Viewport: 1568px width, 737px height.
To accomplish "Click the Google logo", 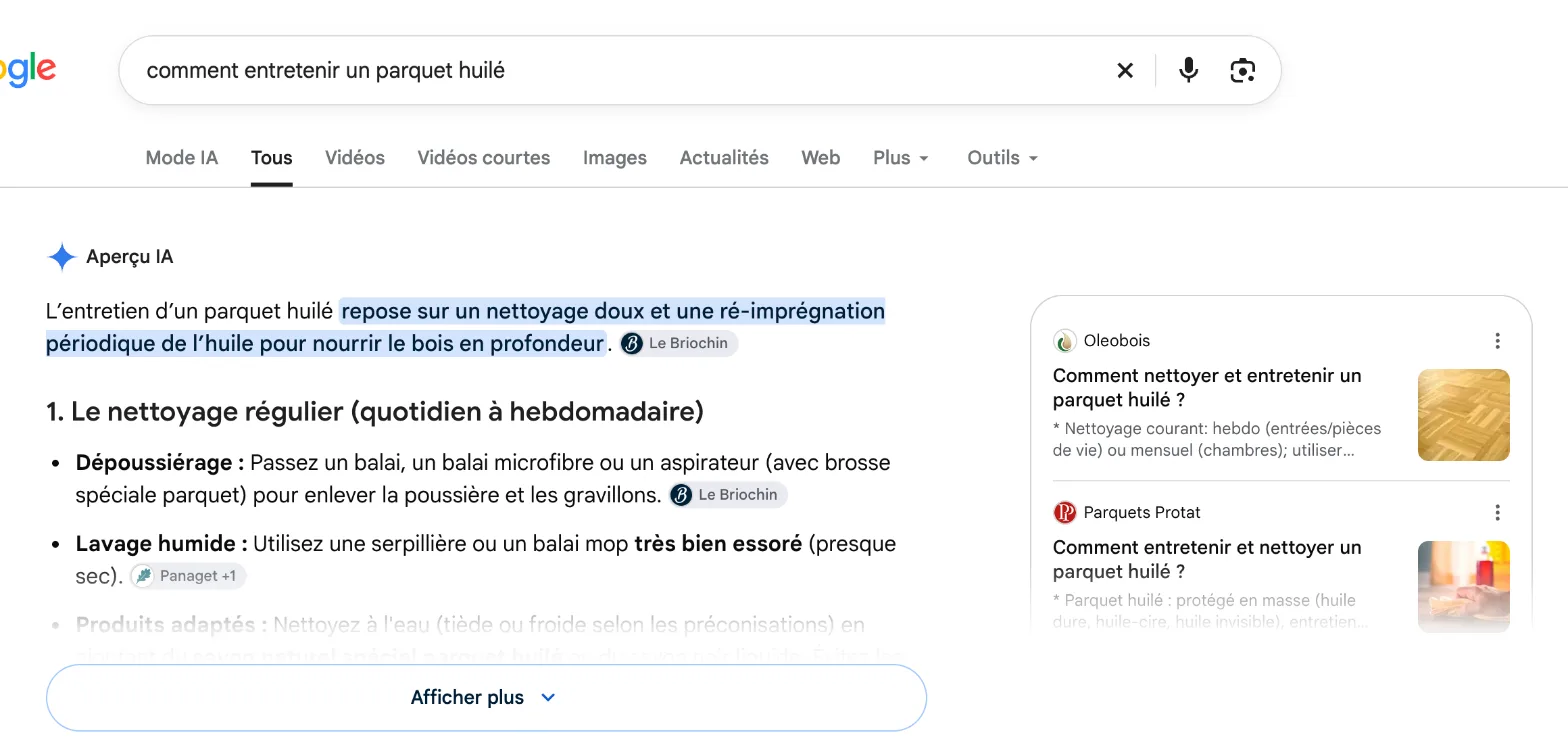I will point(28,70).
